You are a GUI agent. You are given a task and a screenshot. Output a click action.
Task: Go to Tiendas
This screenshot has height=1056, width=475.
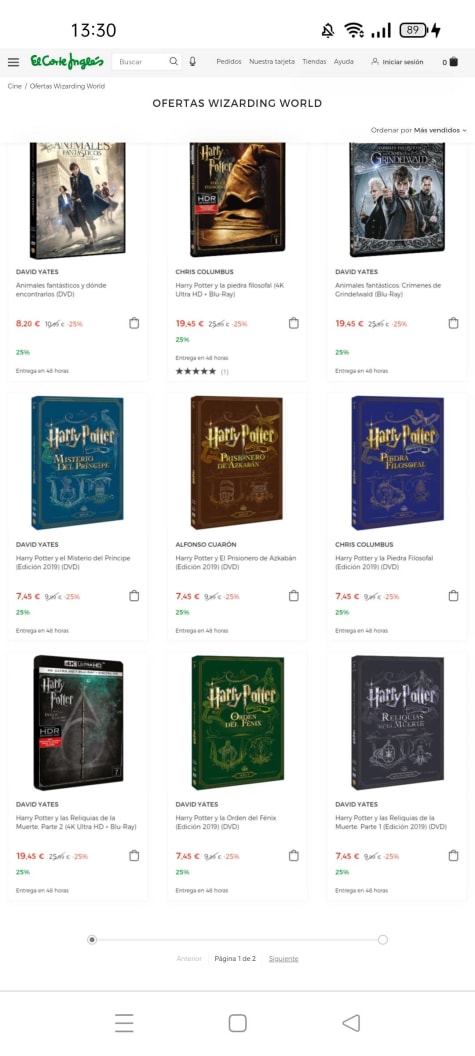click(x=314, y=62)
